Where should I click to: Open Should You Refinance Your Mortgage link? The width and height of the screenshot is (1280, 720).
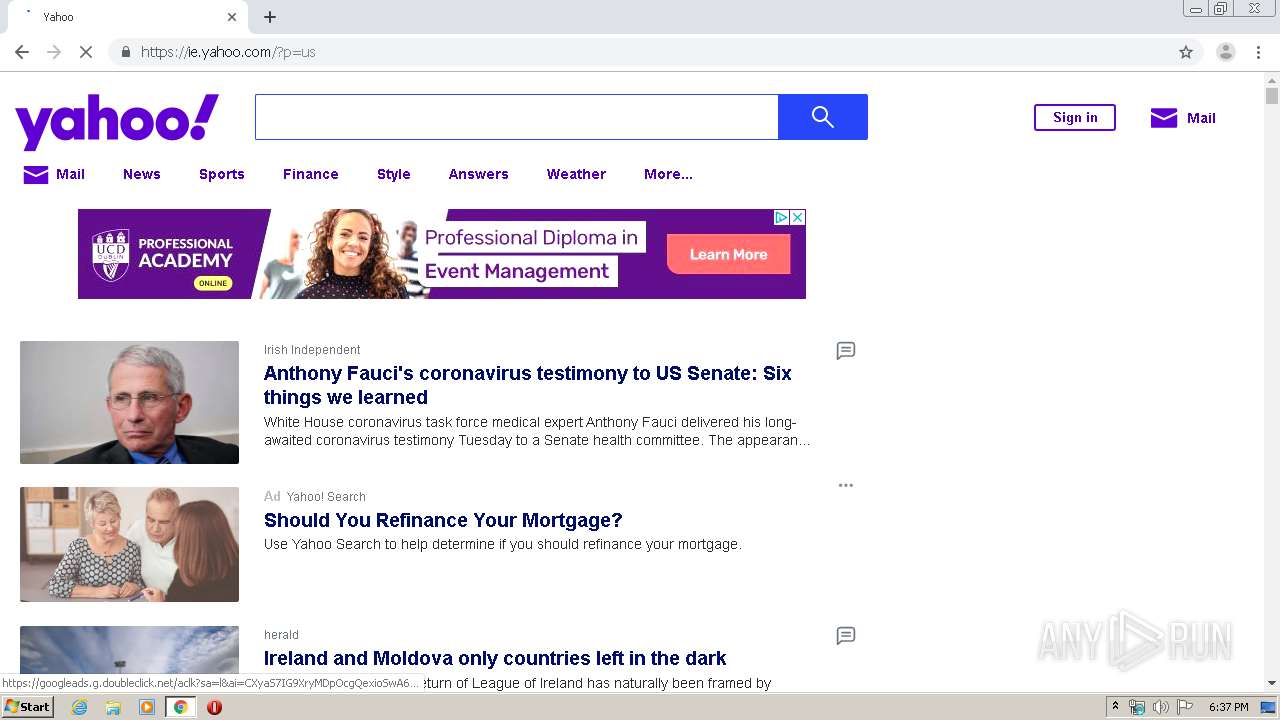coord(443,520)
